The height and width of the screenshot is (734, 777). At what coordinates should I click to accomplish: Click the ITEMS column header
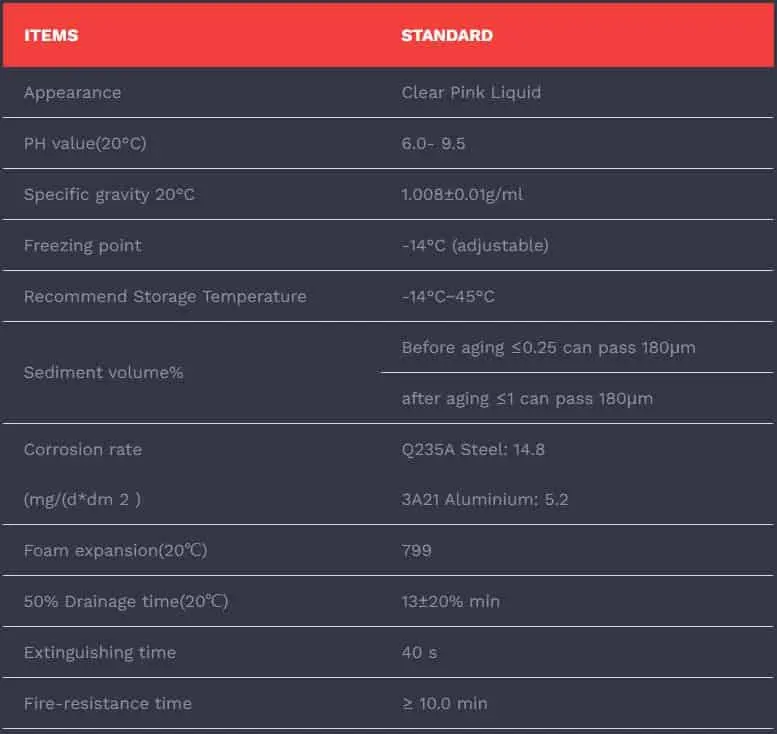51,35
